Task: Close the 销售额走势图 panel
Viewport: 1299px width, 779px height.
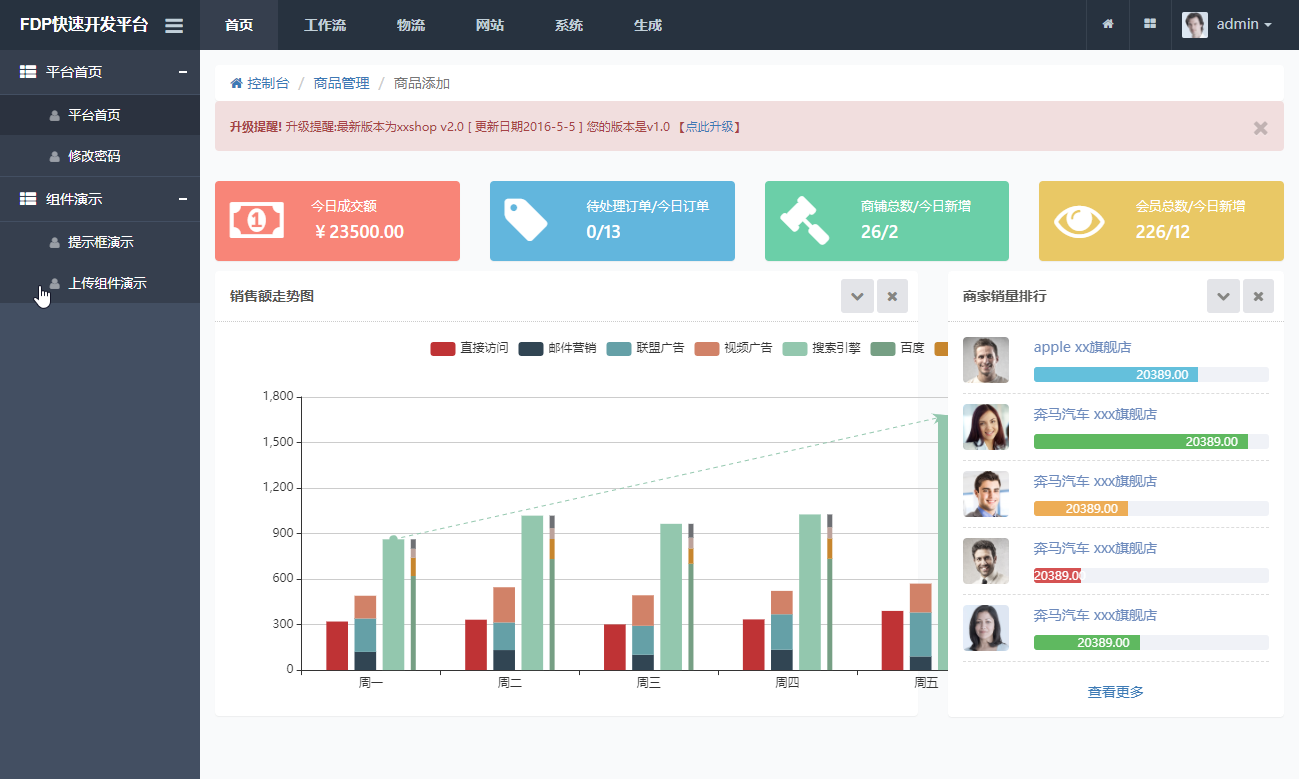Action: 892,296
